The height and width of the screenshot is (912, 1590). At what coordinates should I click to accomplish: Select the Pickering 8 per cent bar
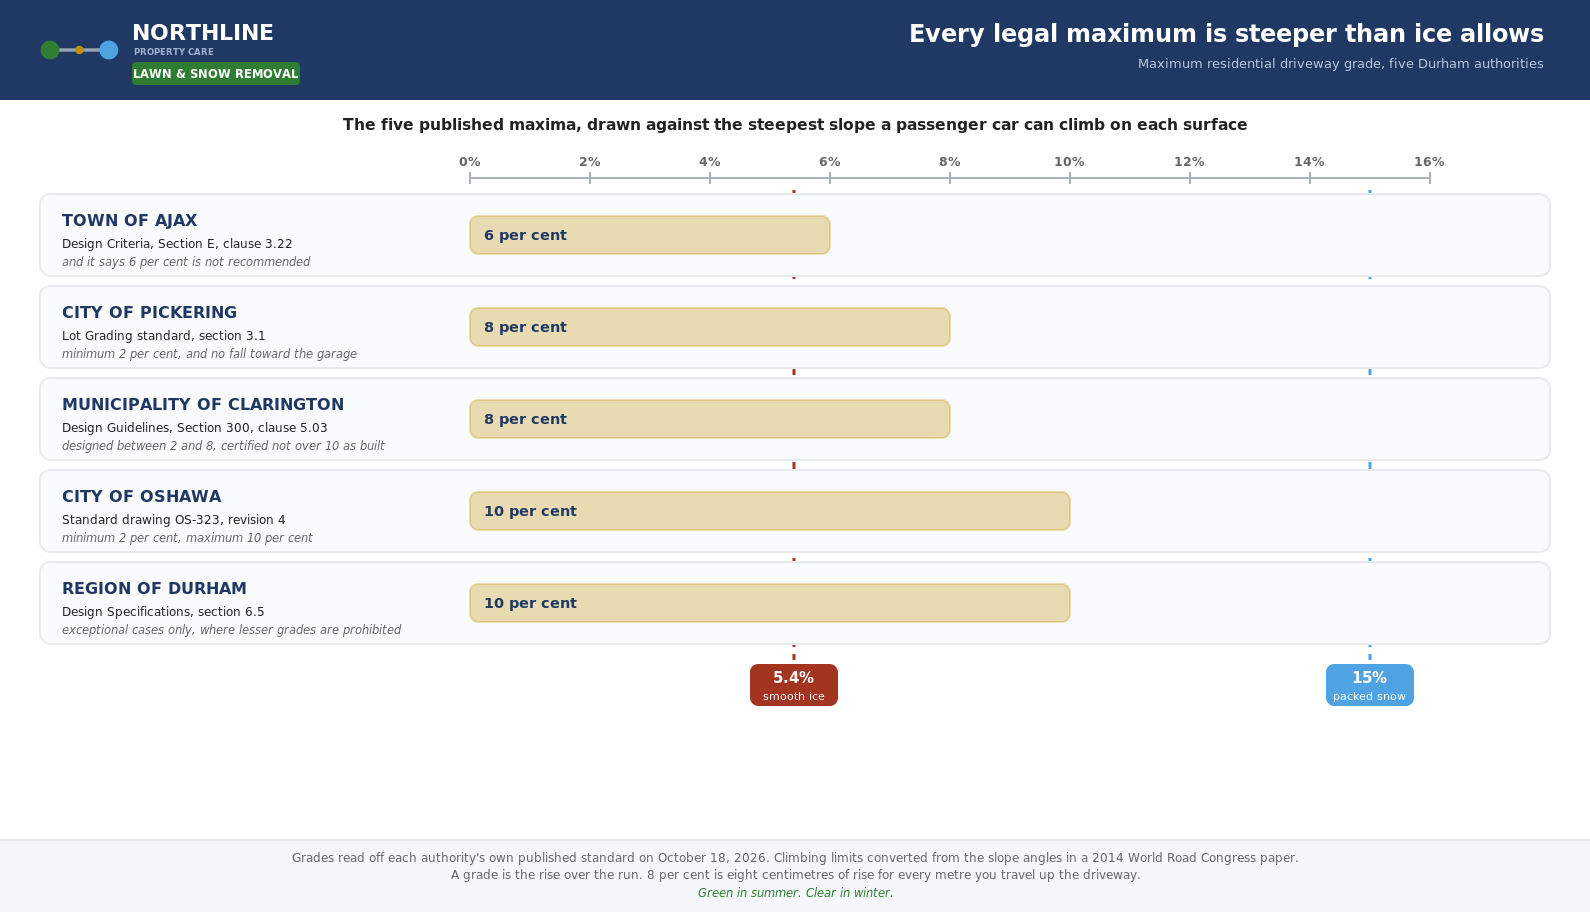click(x=710, y=327)
